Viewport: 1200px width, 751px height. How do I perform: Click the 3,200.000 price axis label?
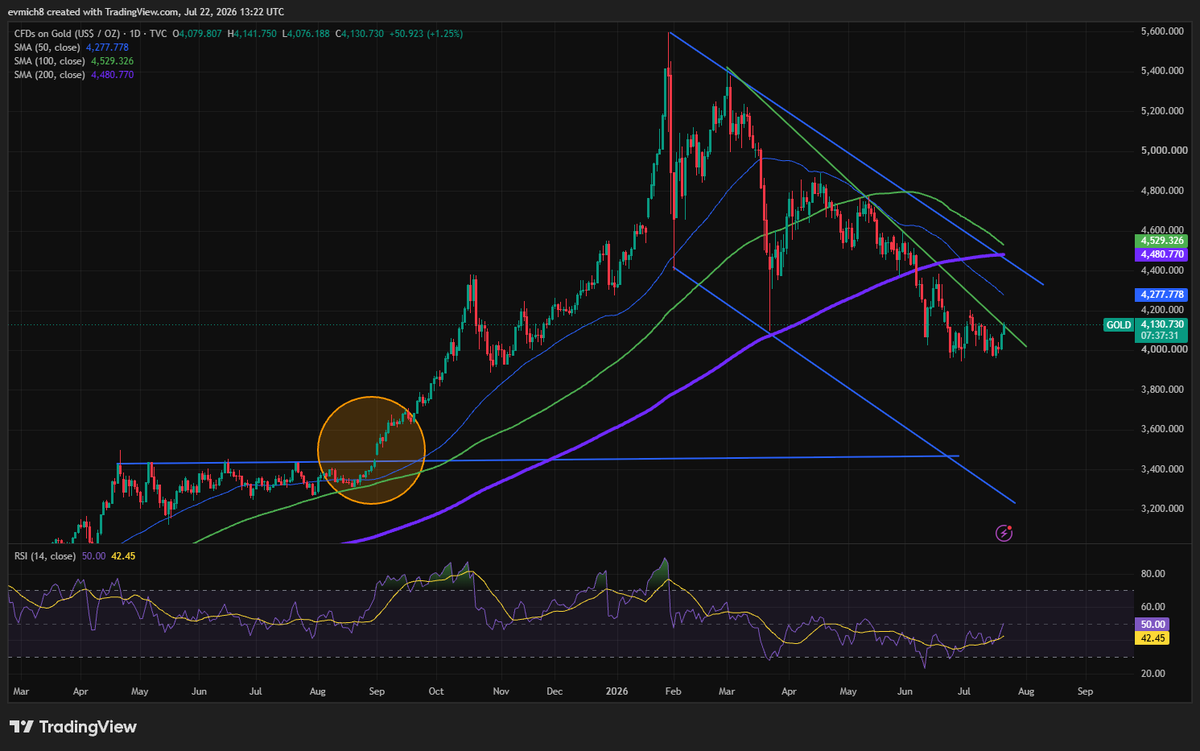pyautogui.click(x=1162, y=509)
